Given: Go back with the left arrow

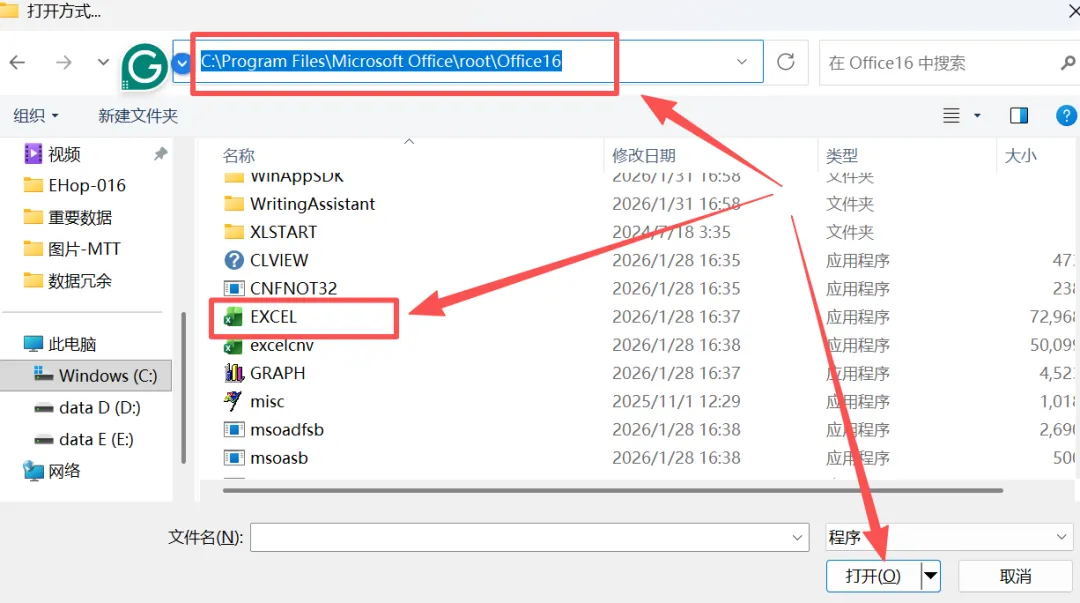Looking at the screenshot, I should (x=17, y=63).
